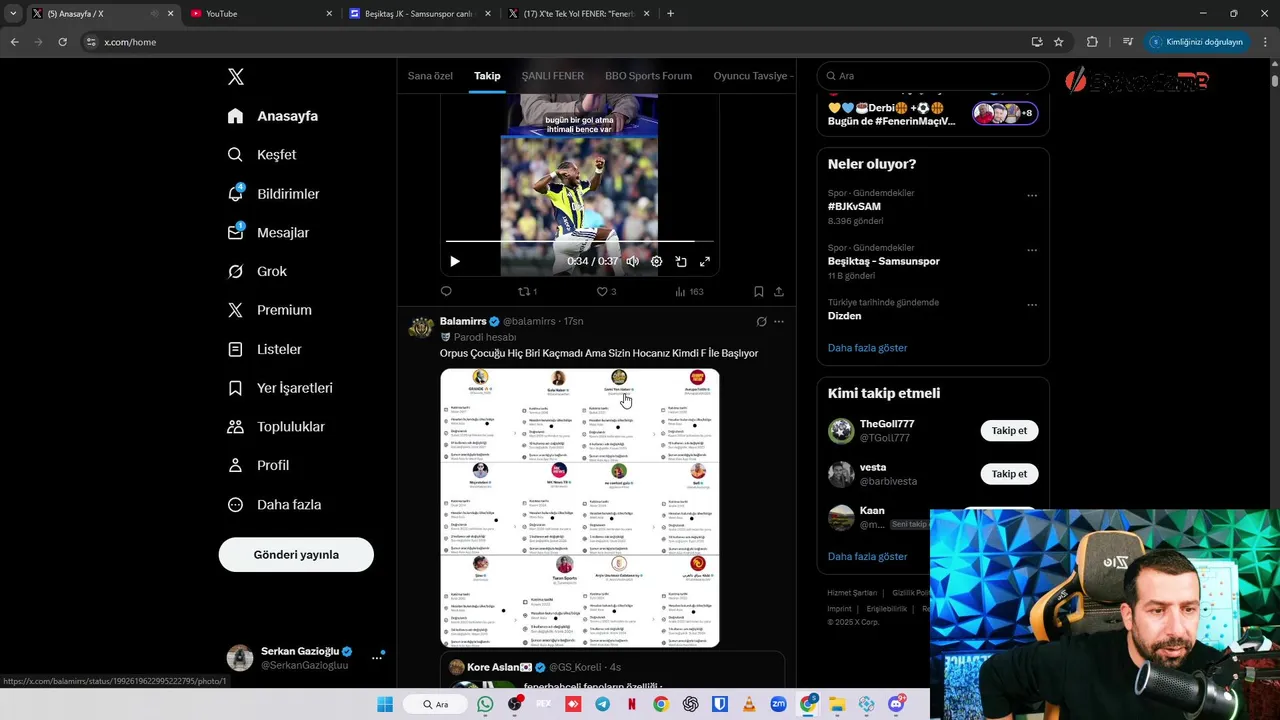
Task: Open Daha fazla in the sidebar
Action: point(274,505)
